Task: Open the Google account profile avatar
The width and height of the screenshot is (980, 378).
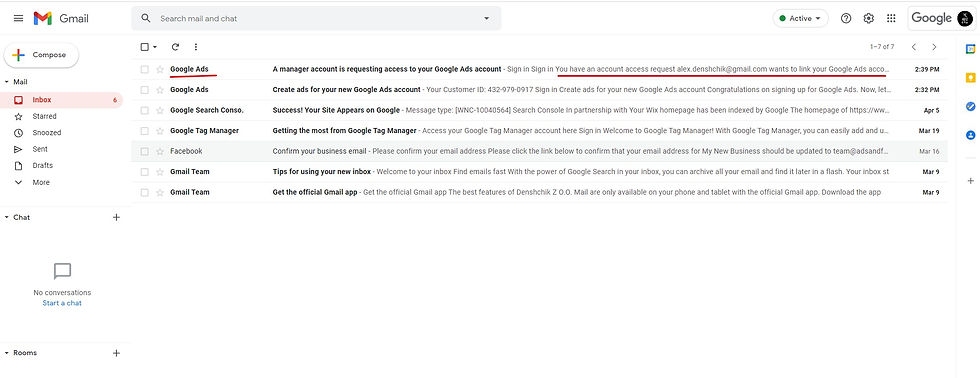Action: click(x=964, y=18)
